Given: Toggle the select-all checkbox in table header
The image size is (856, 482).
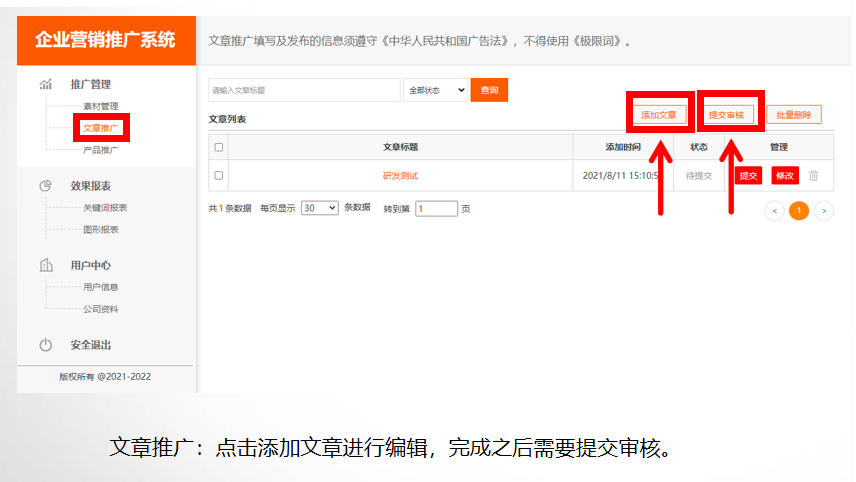Looking at the screenshot, I should [219, 147].
